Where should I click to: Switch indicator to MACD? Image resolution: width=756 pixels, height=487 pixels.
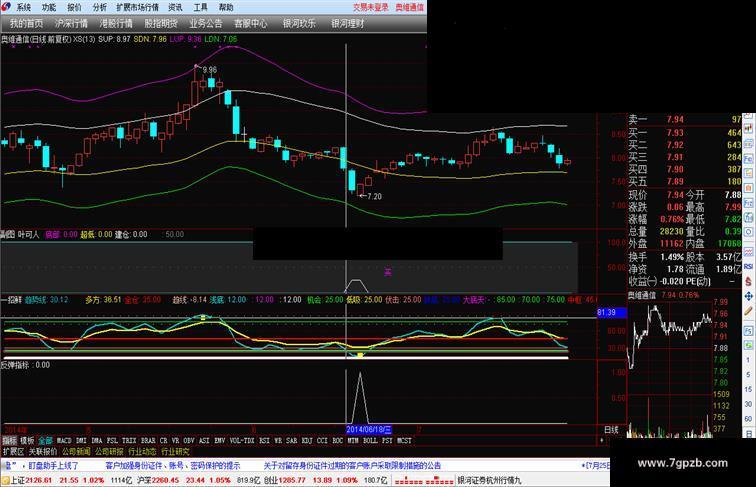click(x=64, y=440)
